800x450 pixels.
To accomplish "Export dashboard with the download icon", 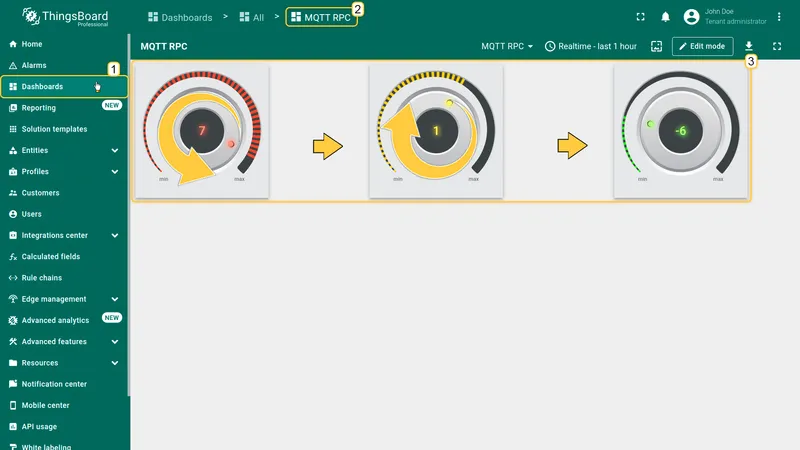I will click(x=748, y=46).
